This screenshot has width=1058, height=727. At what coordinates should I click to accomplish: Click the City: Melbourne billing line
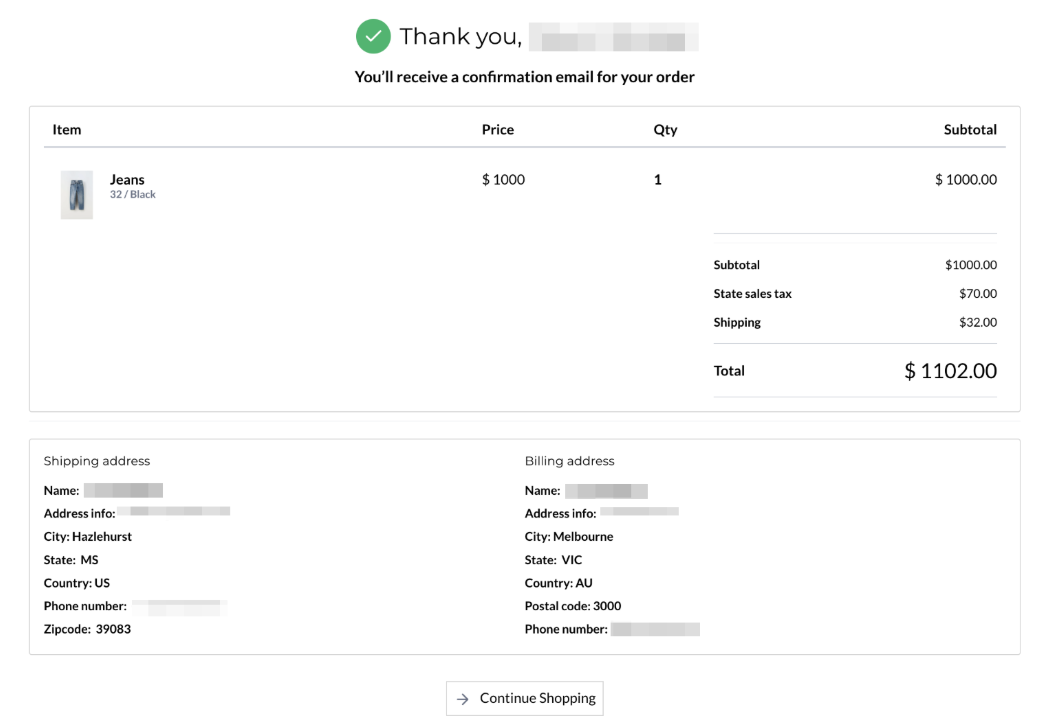[x=569, y=536]
